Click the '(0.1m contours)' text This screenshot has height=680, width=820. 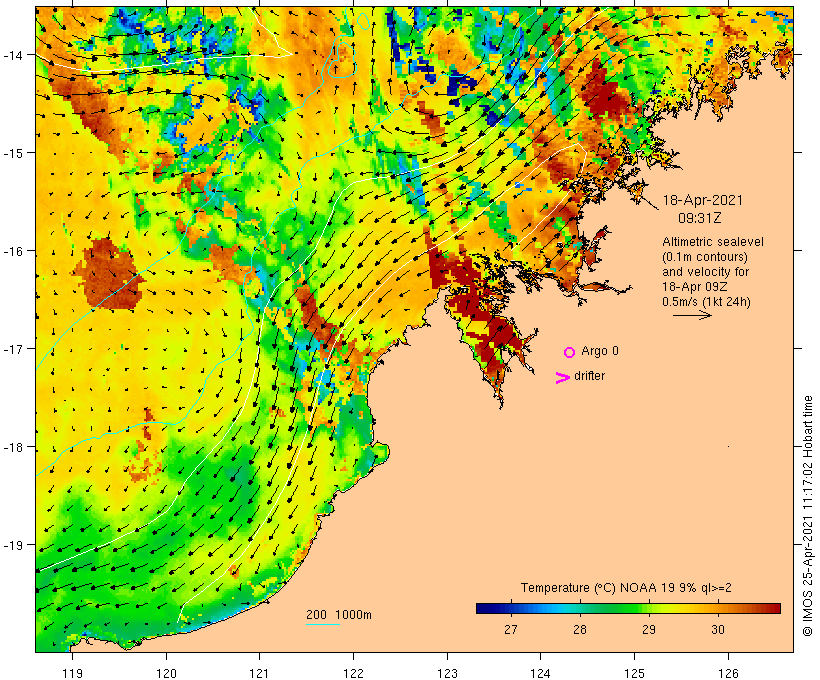point(704,257)
